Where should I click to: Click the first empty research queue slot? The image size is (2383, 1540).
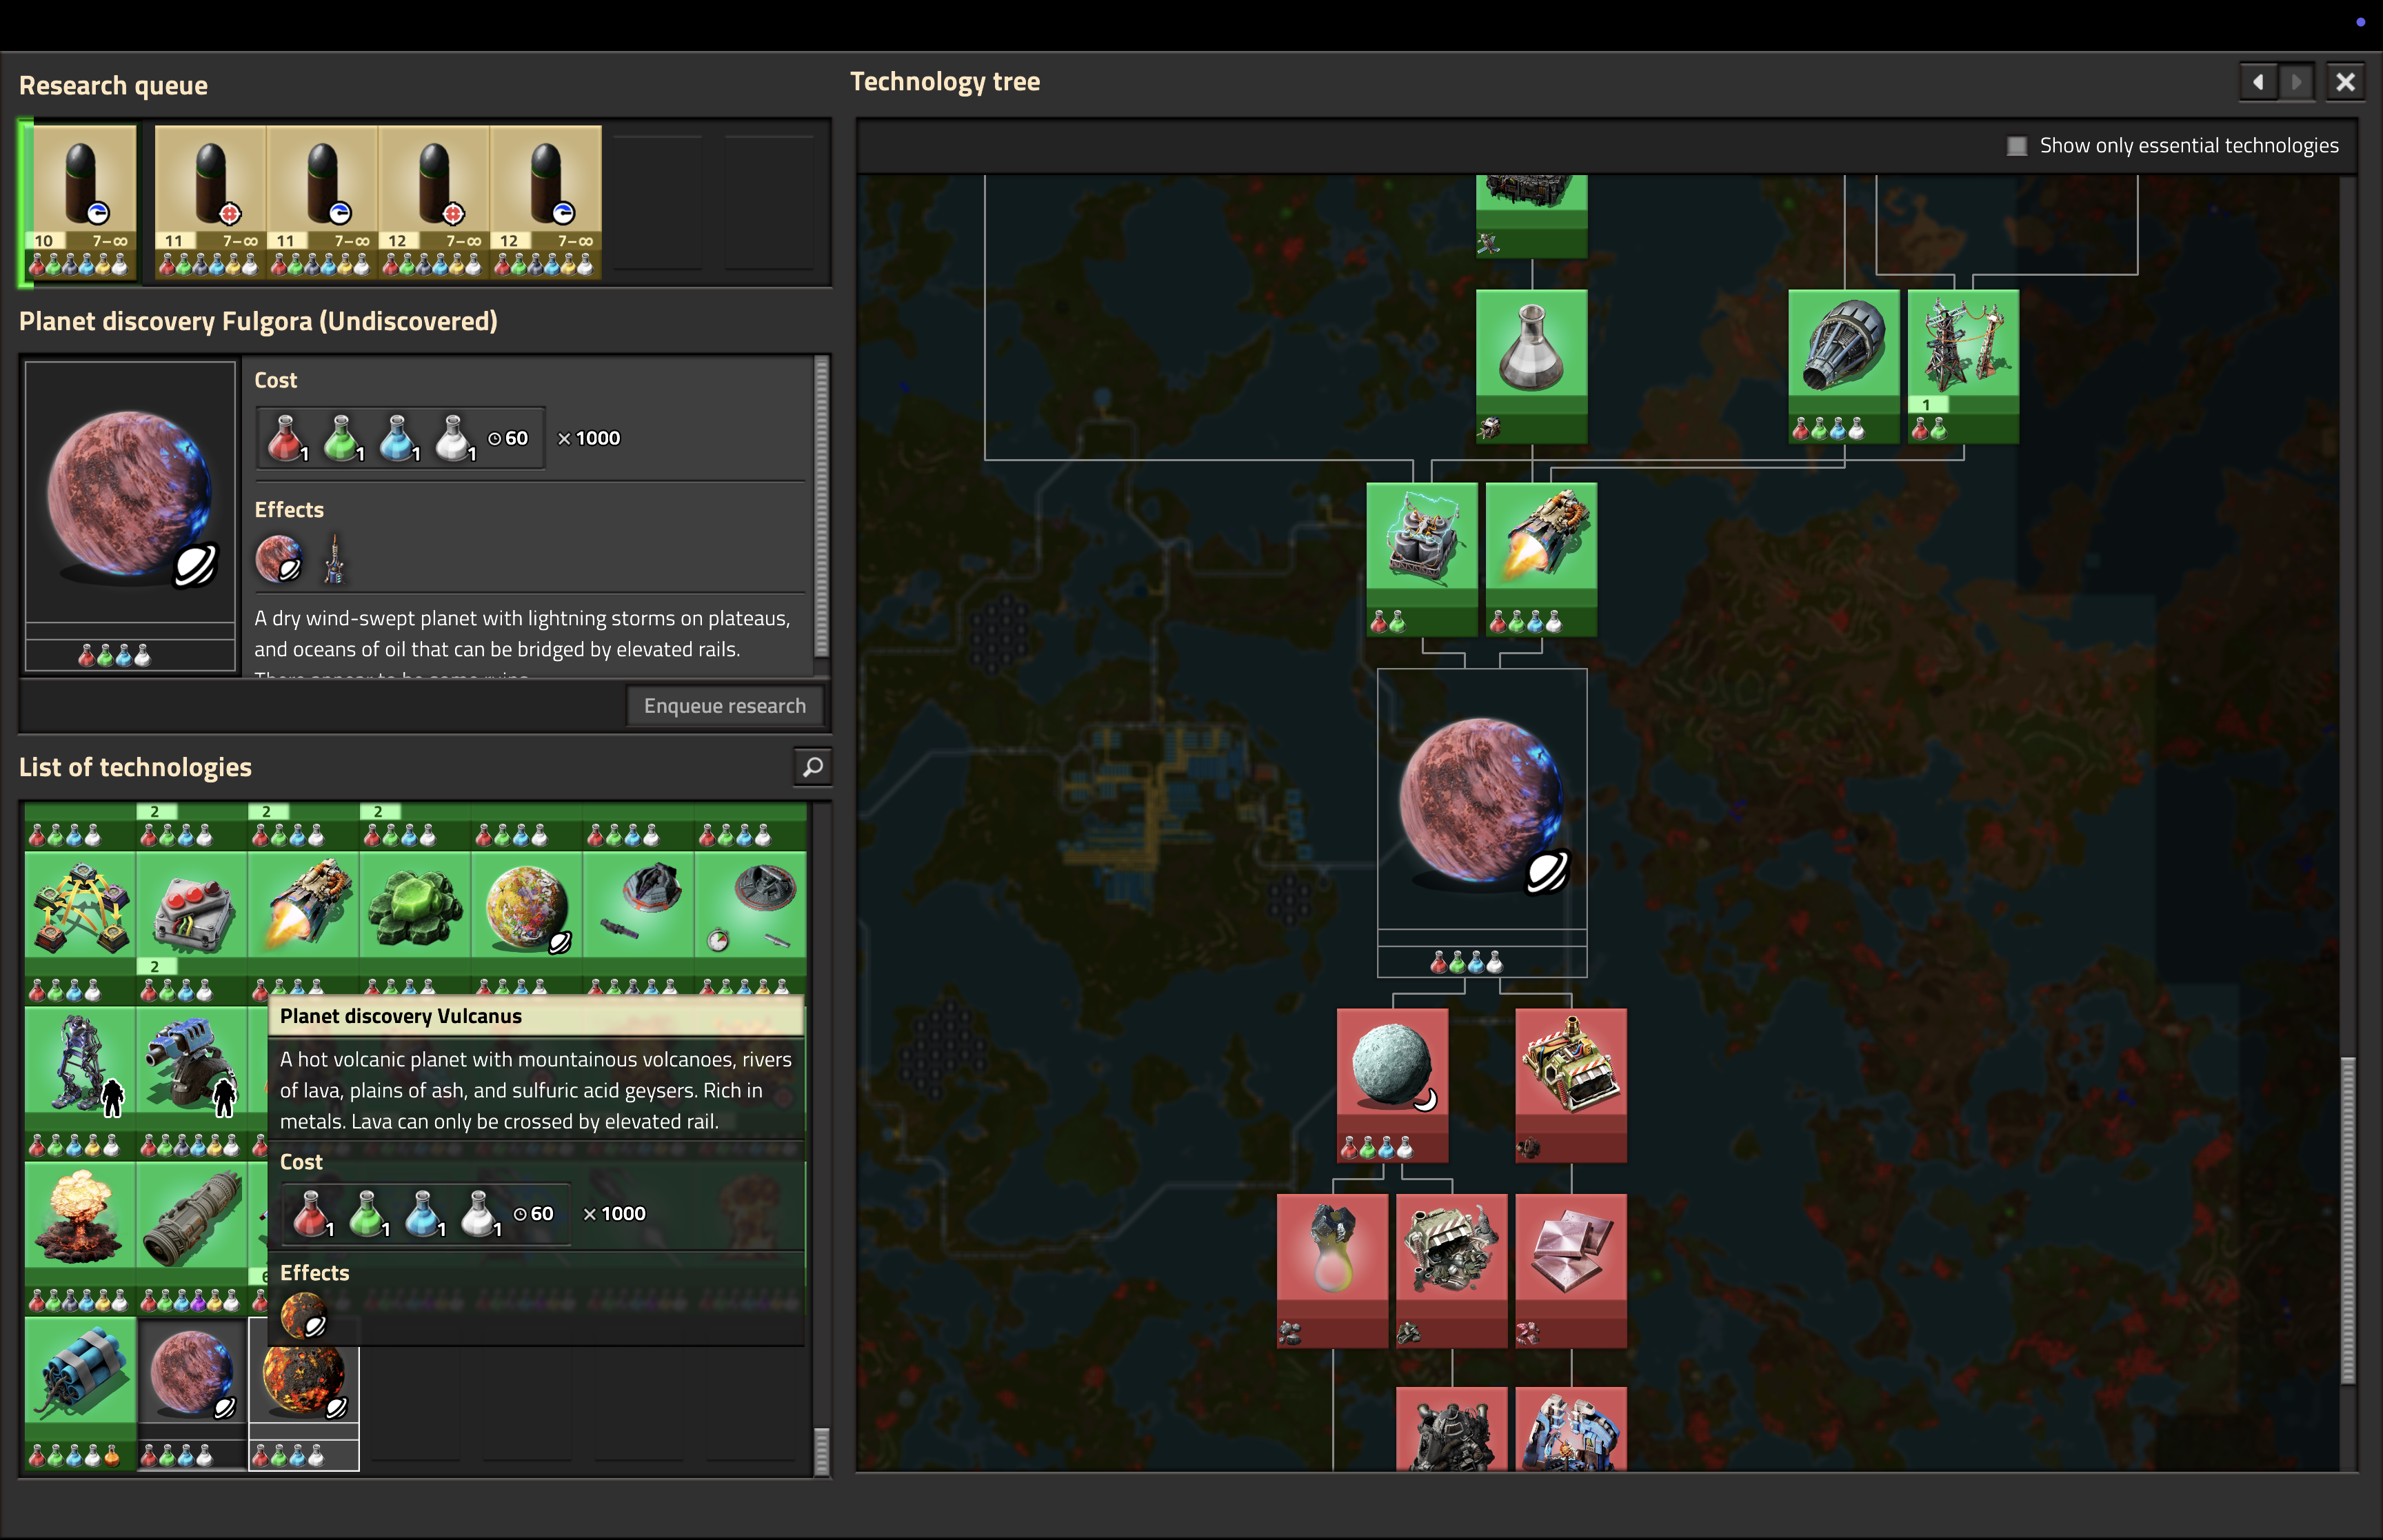pos(658,201)
